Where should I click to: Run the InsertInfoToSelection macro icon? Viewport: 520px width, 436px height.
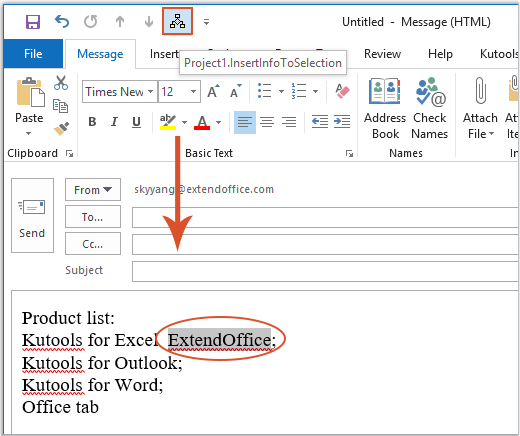177,22
